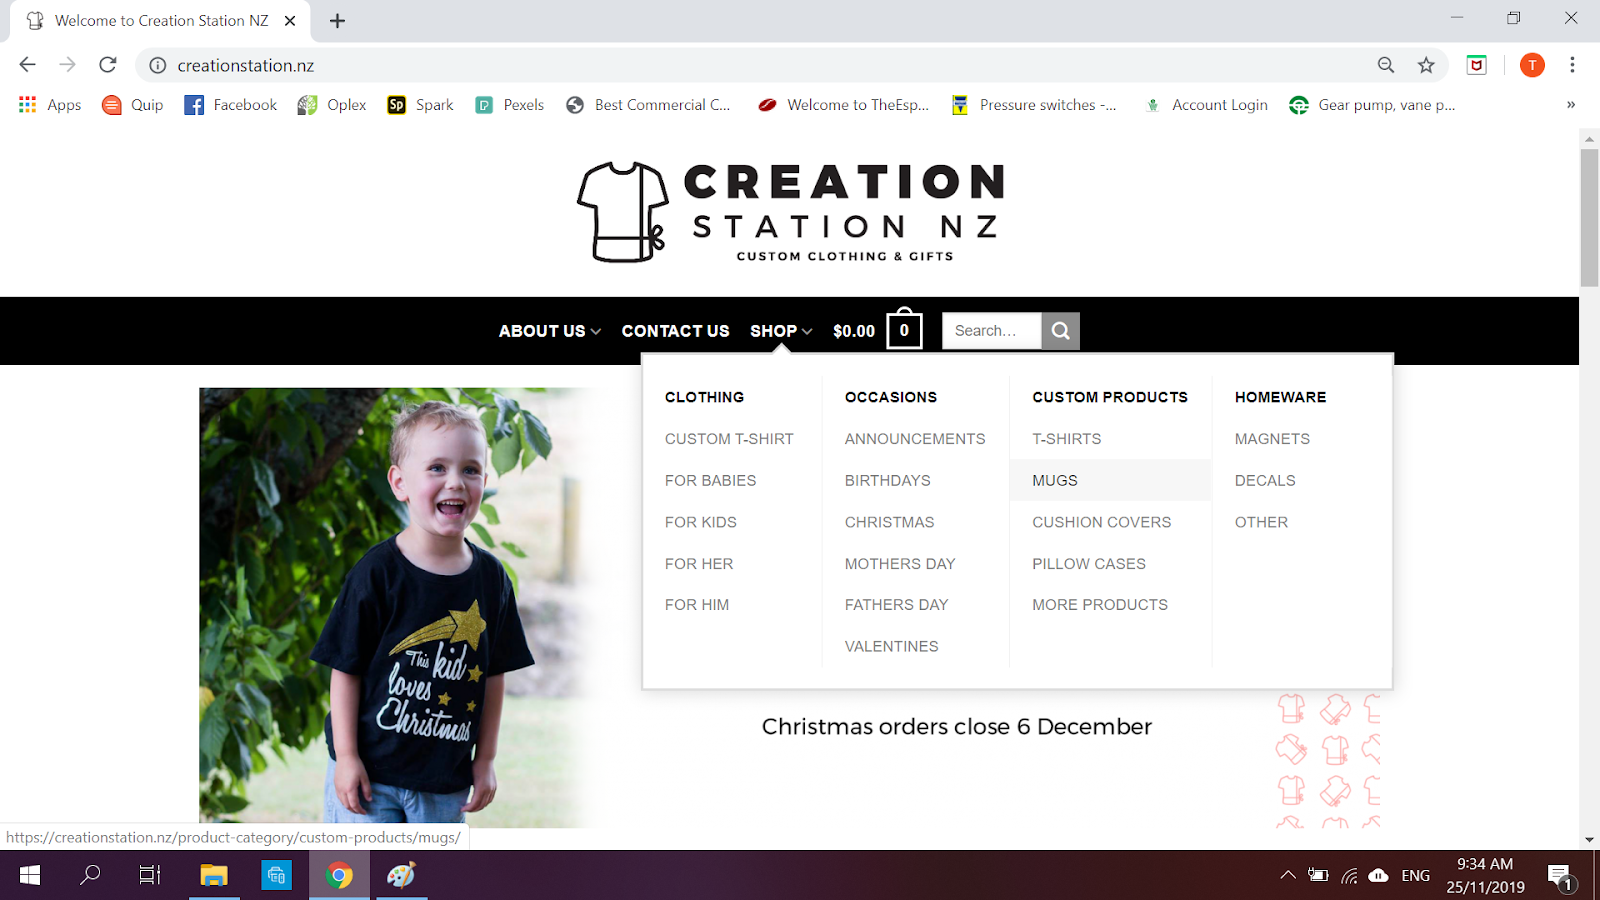Open the Windows Start menu
The width and height of the screenshot is (1600, 900).
pos(30,876)
